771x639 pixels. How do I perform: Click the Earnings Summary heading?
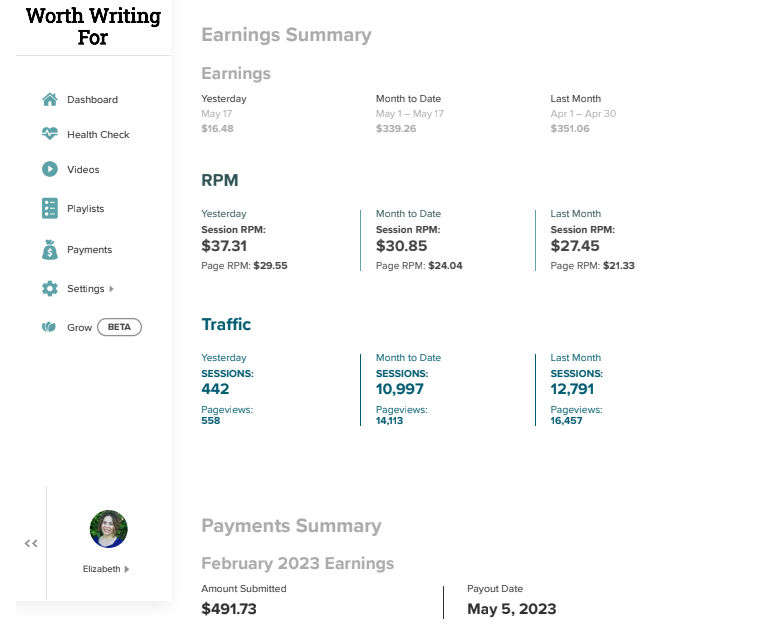(286, 35)
